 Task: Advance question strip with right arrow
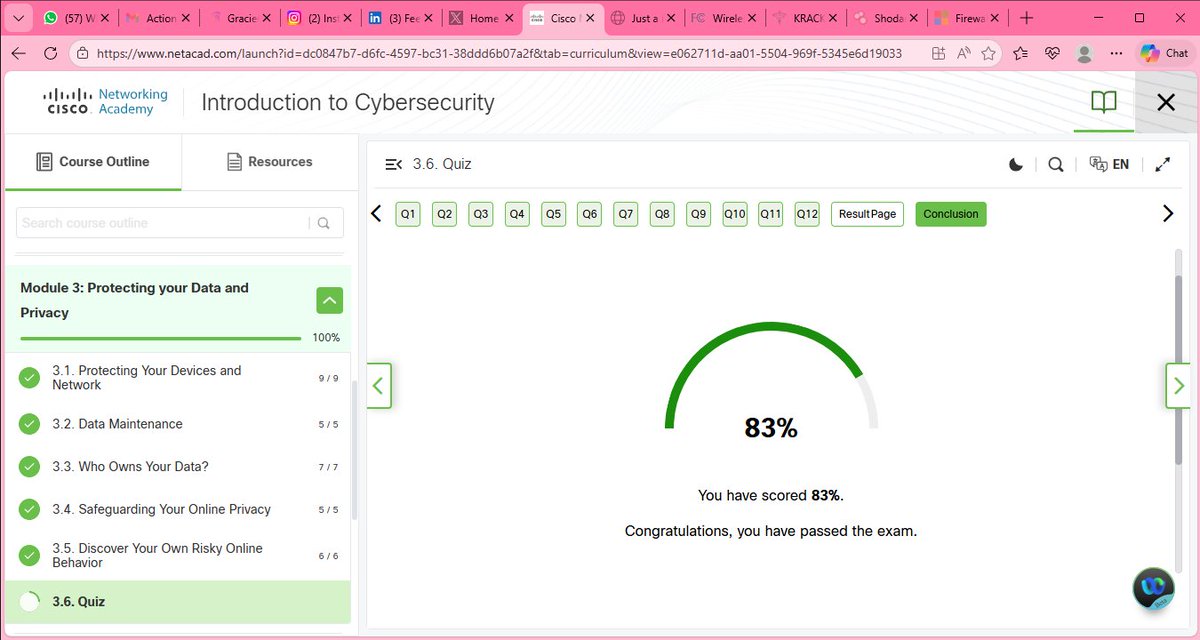1167,214
